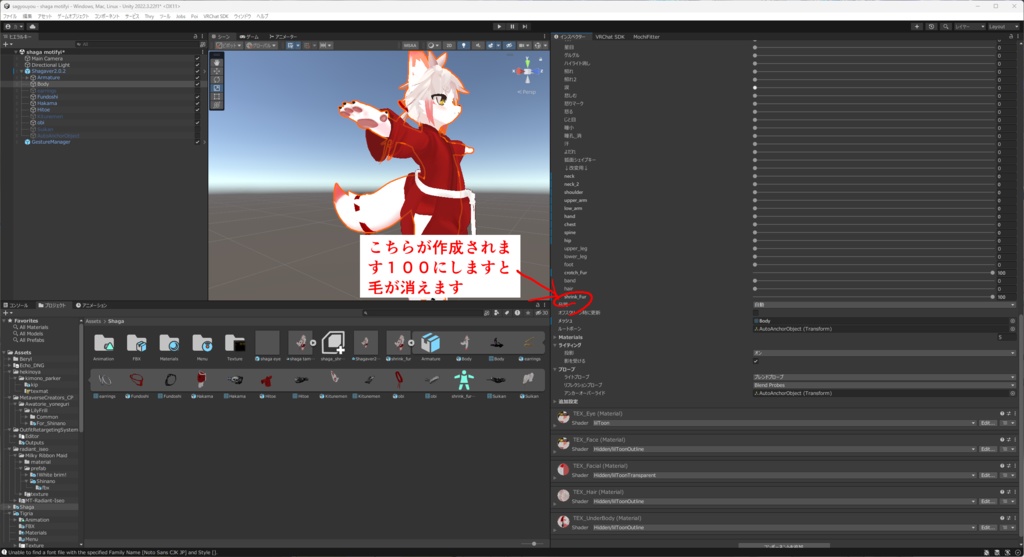This screenshot has width=1024, height=557.
Task: Open the Jobs menu
Action: 180,16
